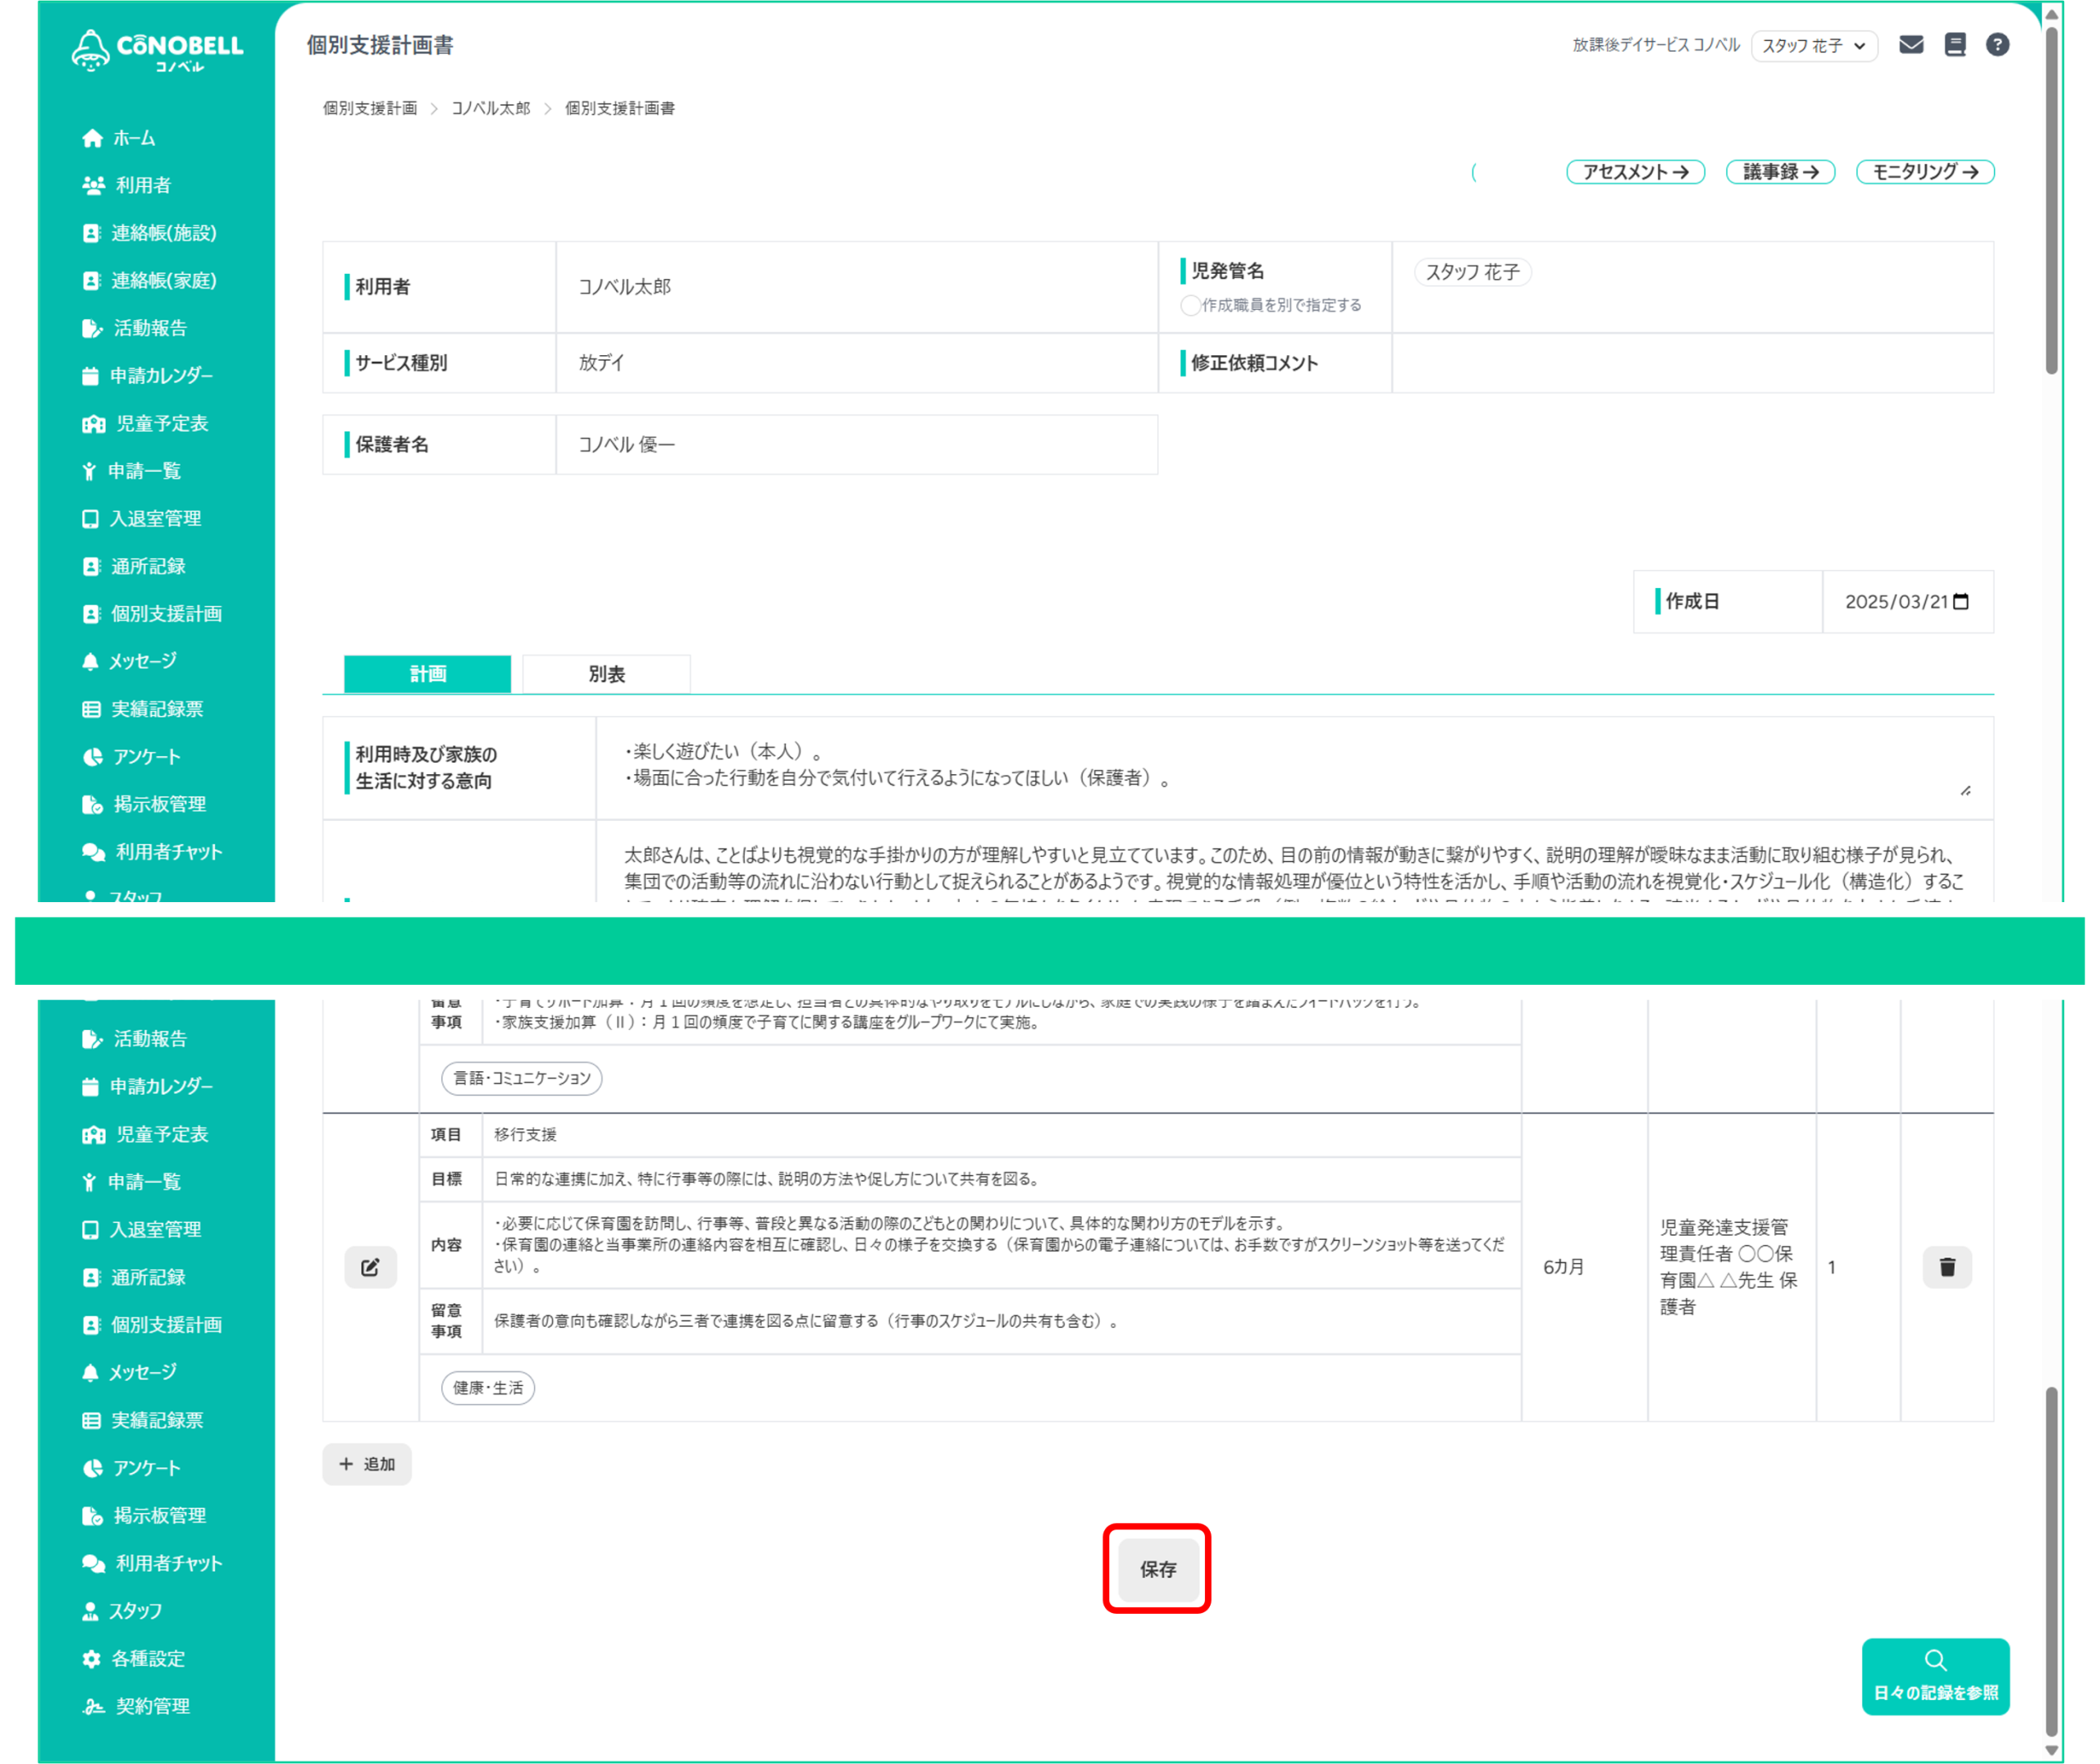Click the 目標 text 日常的な連携に加え
Viewport: 2100px width, 1764px height.
(x=768, y=1180)
